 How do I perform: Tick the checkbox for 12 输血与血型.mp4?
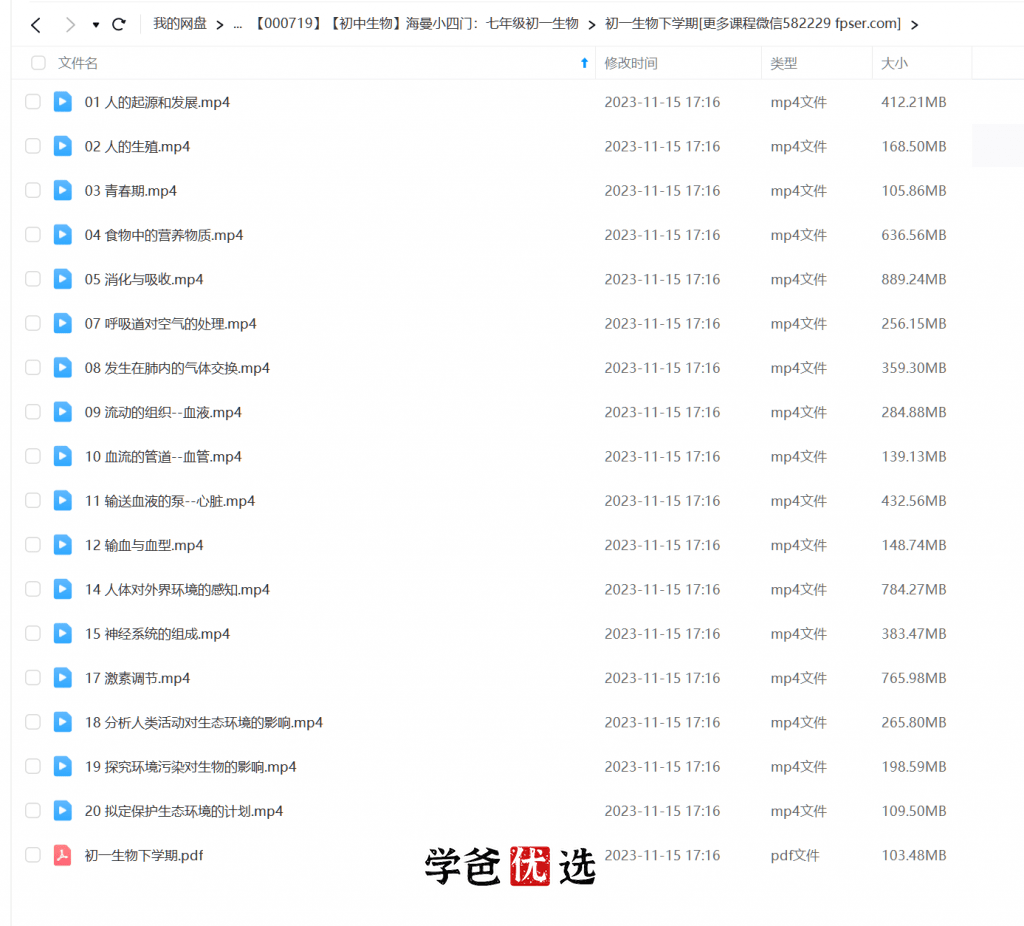(x=33, y=545)
